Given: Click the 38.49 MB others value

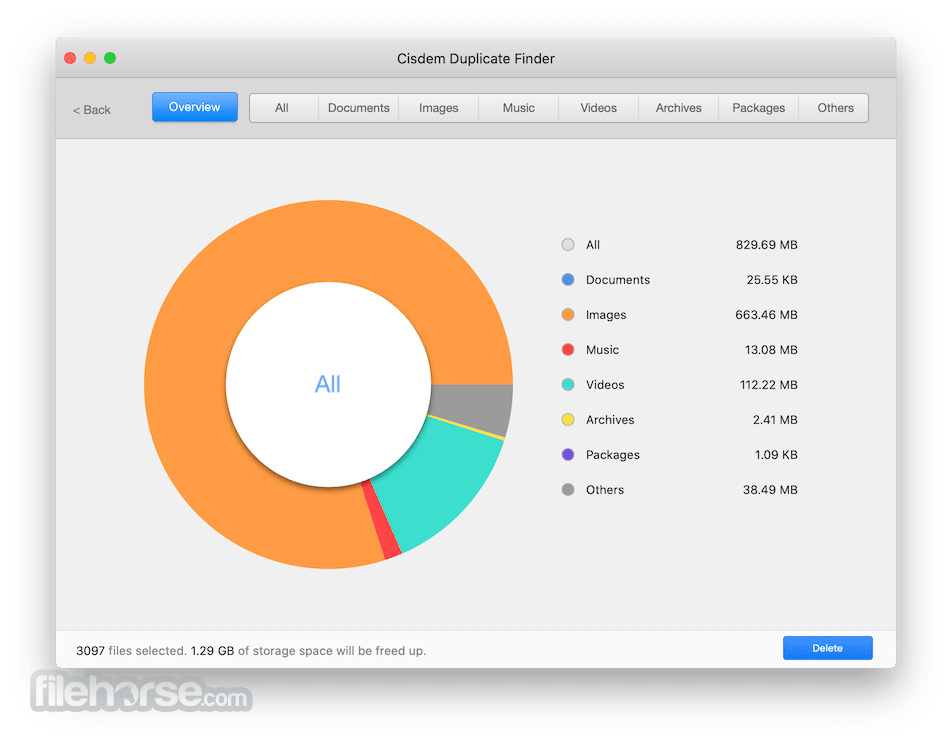Looking at the screenshot, I should pyautogui.click(x=770, y=490).
